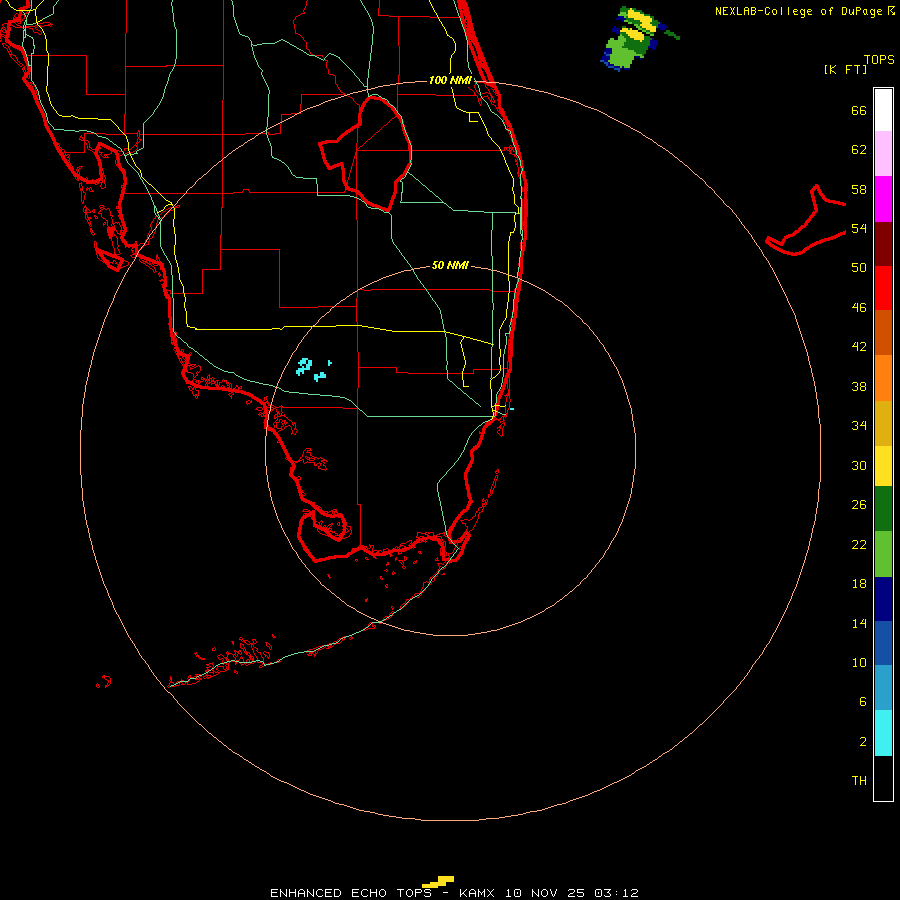Viewport: 900px width, 900px height.
Task: Click the gold swatch in the color scale
Action: click(883, 423)
